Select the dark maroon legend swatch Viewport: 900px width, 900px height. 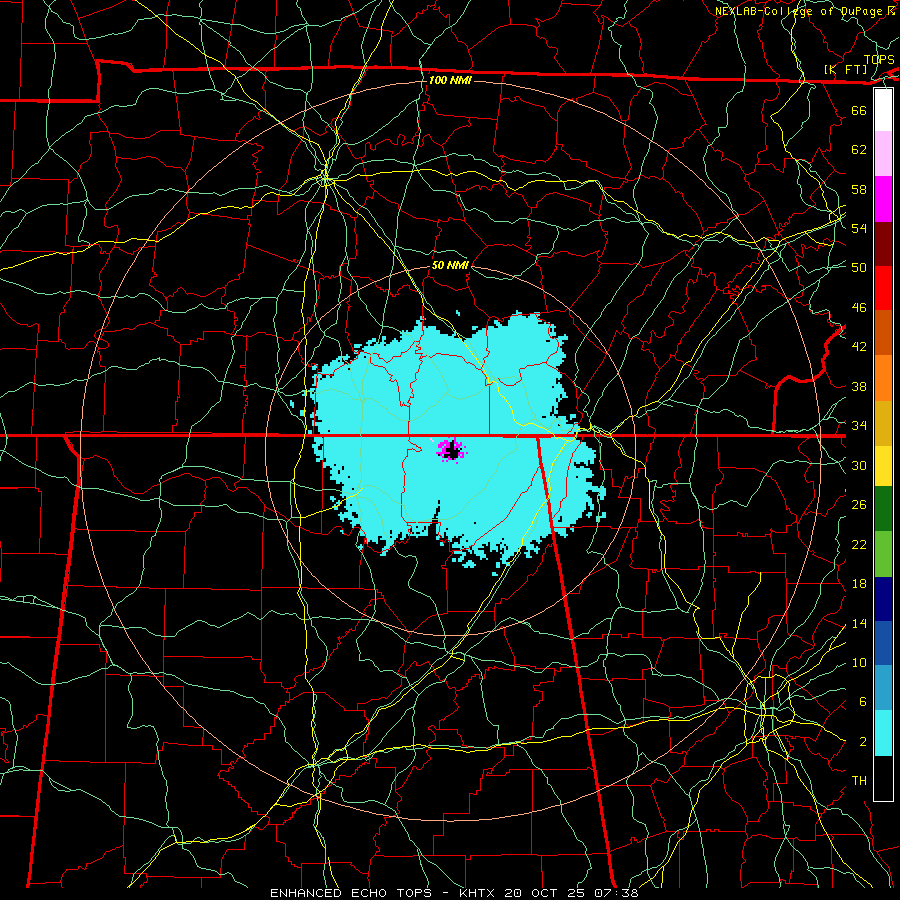[x=883, y=244]
